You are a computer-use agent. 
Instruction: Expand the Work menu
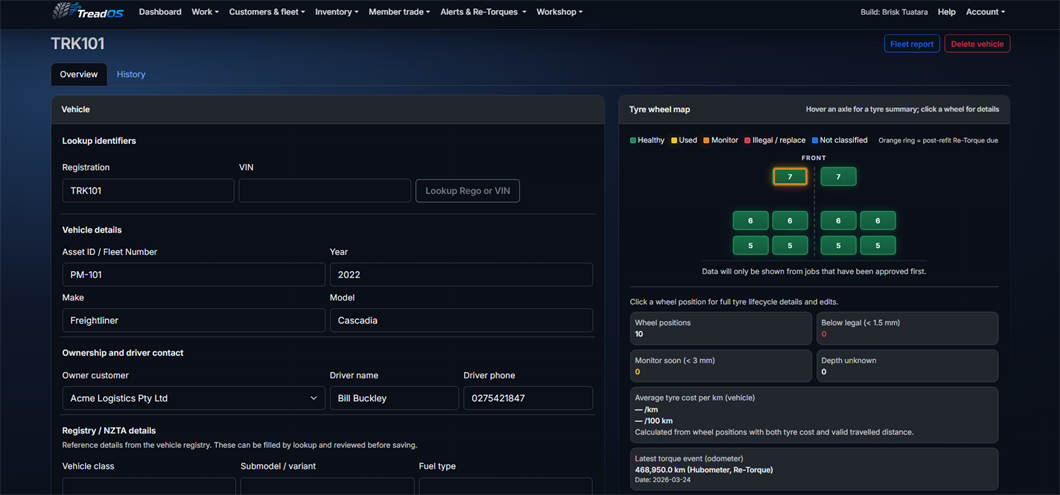tap(205, 12)
